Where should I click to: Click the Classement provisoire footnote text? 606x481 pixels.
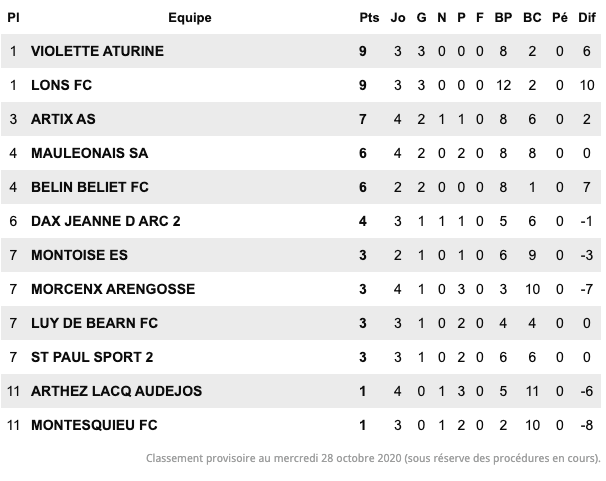click(373, 458)
